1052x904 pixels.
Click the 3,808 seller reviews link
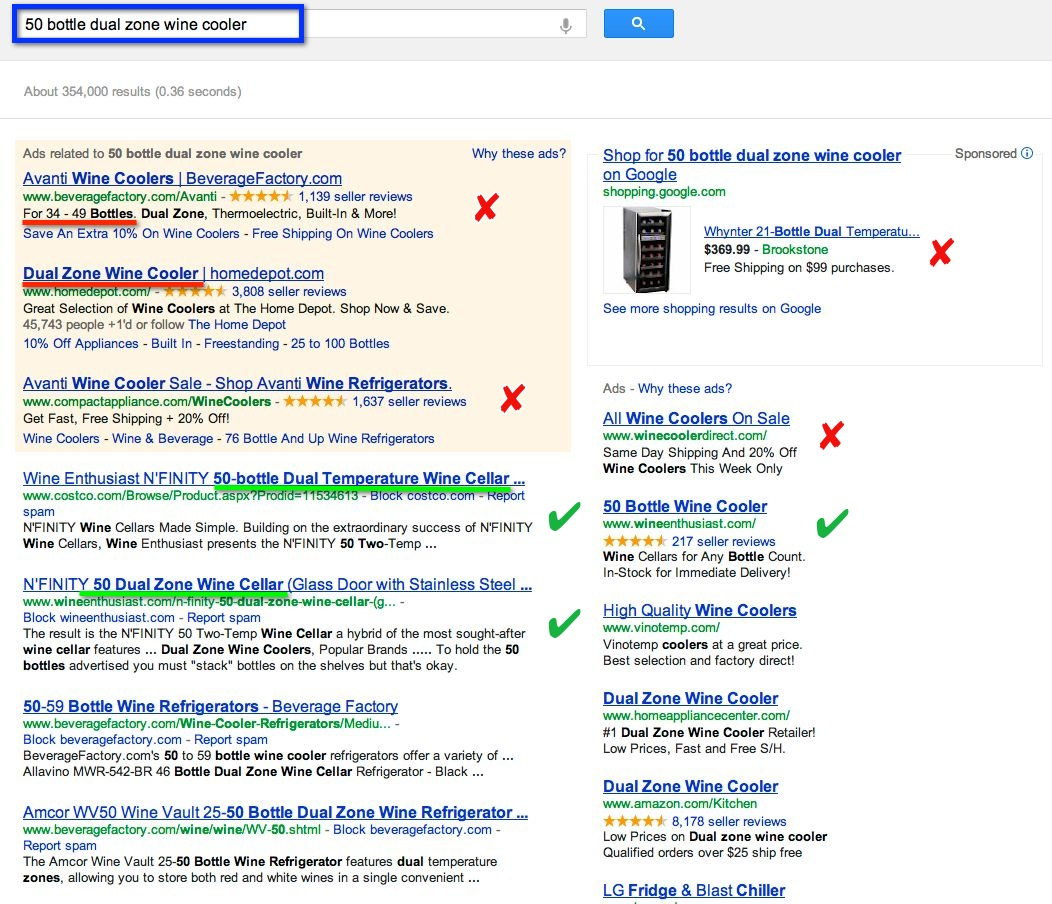coord(289,292)
